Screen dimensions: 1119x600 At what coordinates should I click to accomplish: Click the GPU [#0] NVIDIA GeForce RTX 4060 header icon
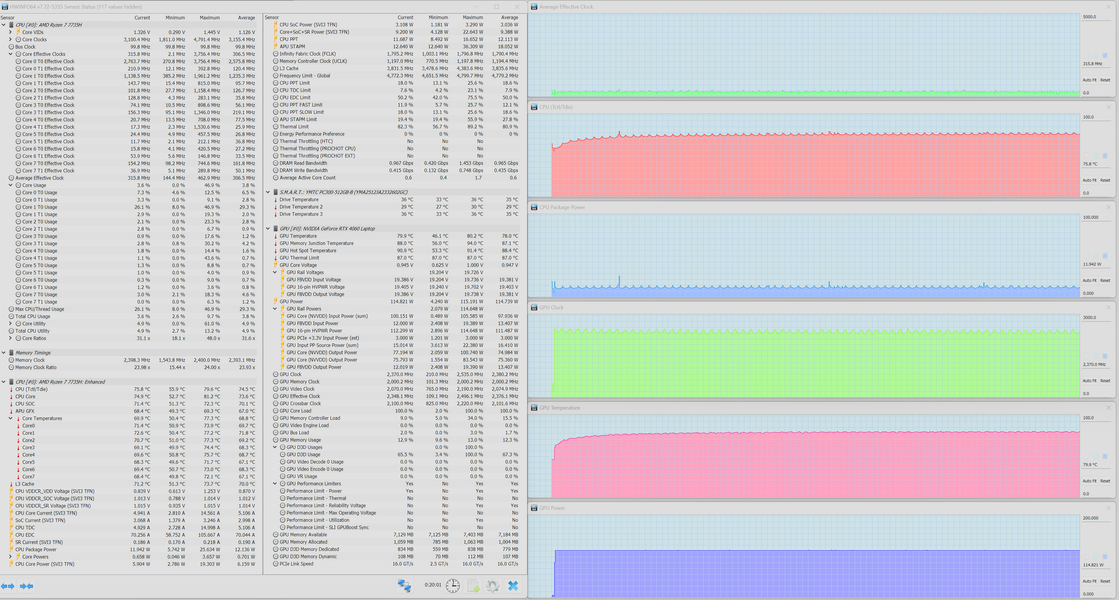275,228
